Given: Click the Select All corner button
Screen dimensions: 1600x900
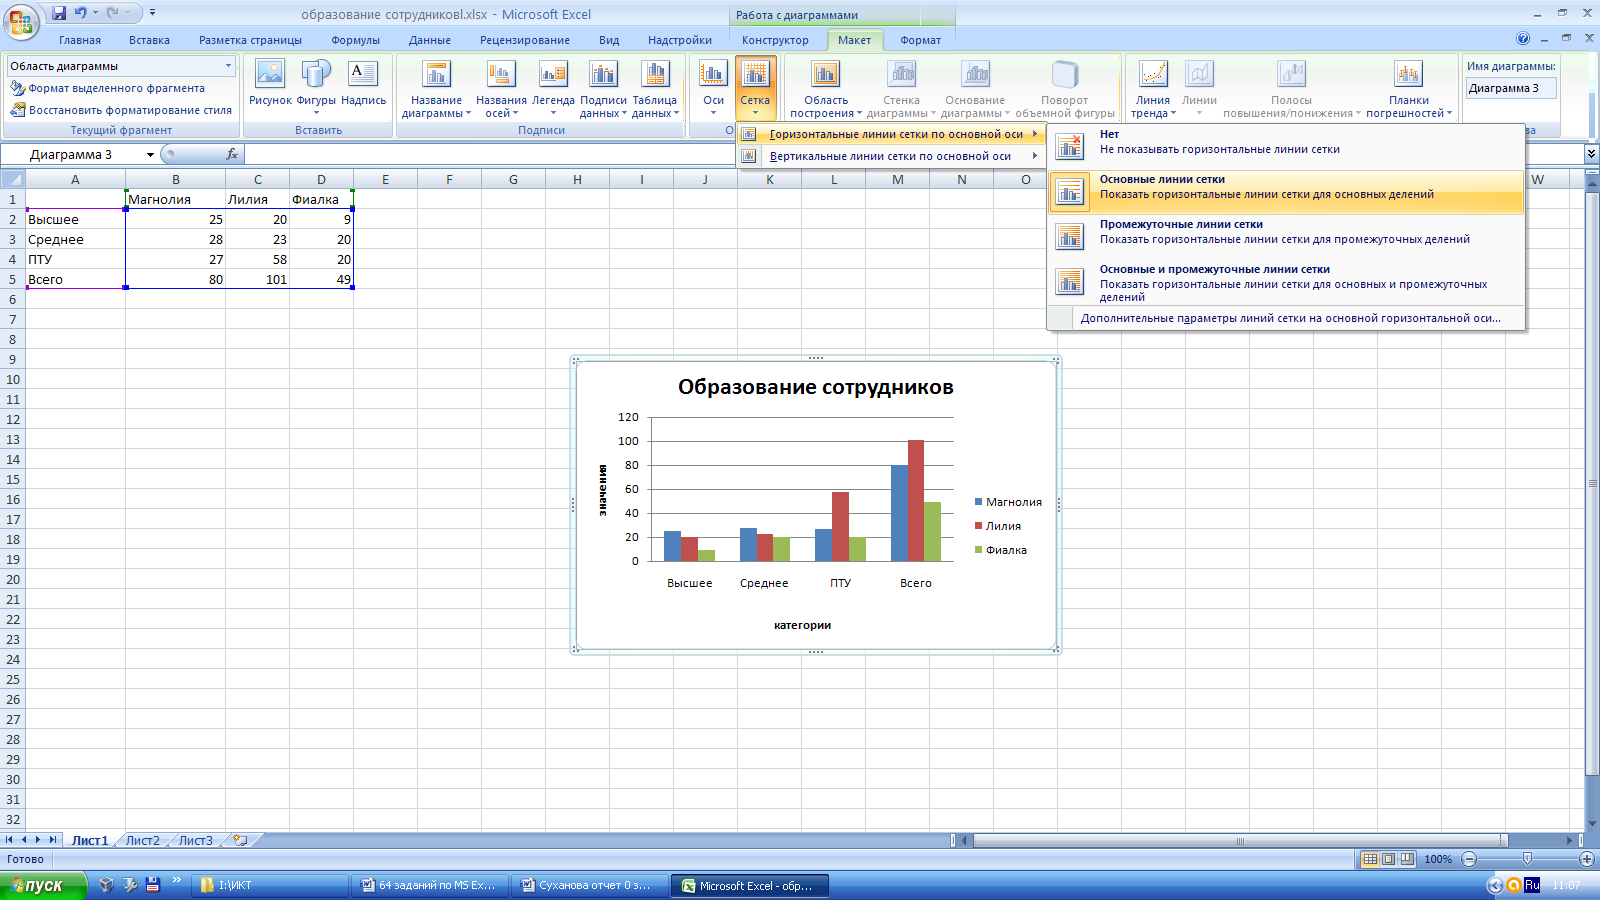Looking at the screenshot, I should coord(12,179).
